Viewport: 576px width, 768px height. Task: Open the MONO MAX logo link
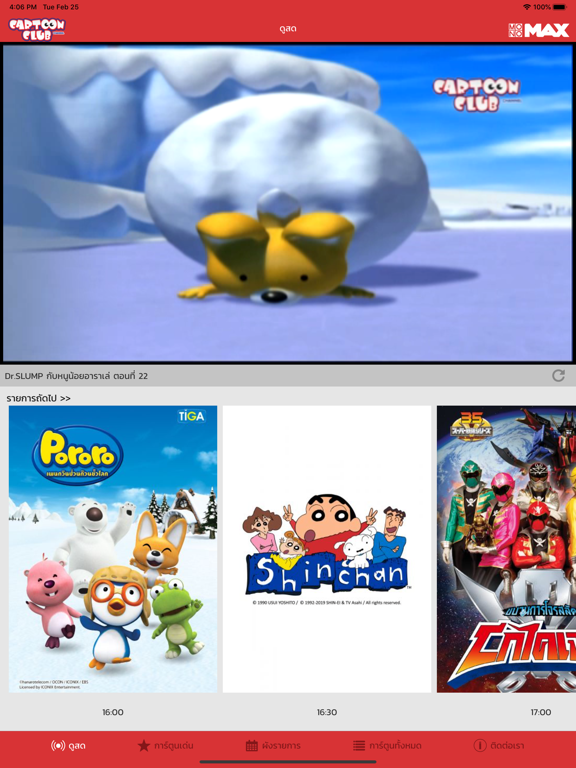(x=539, y=30)
